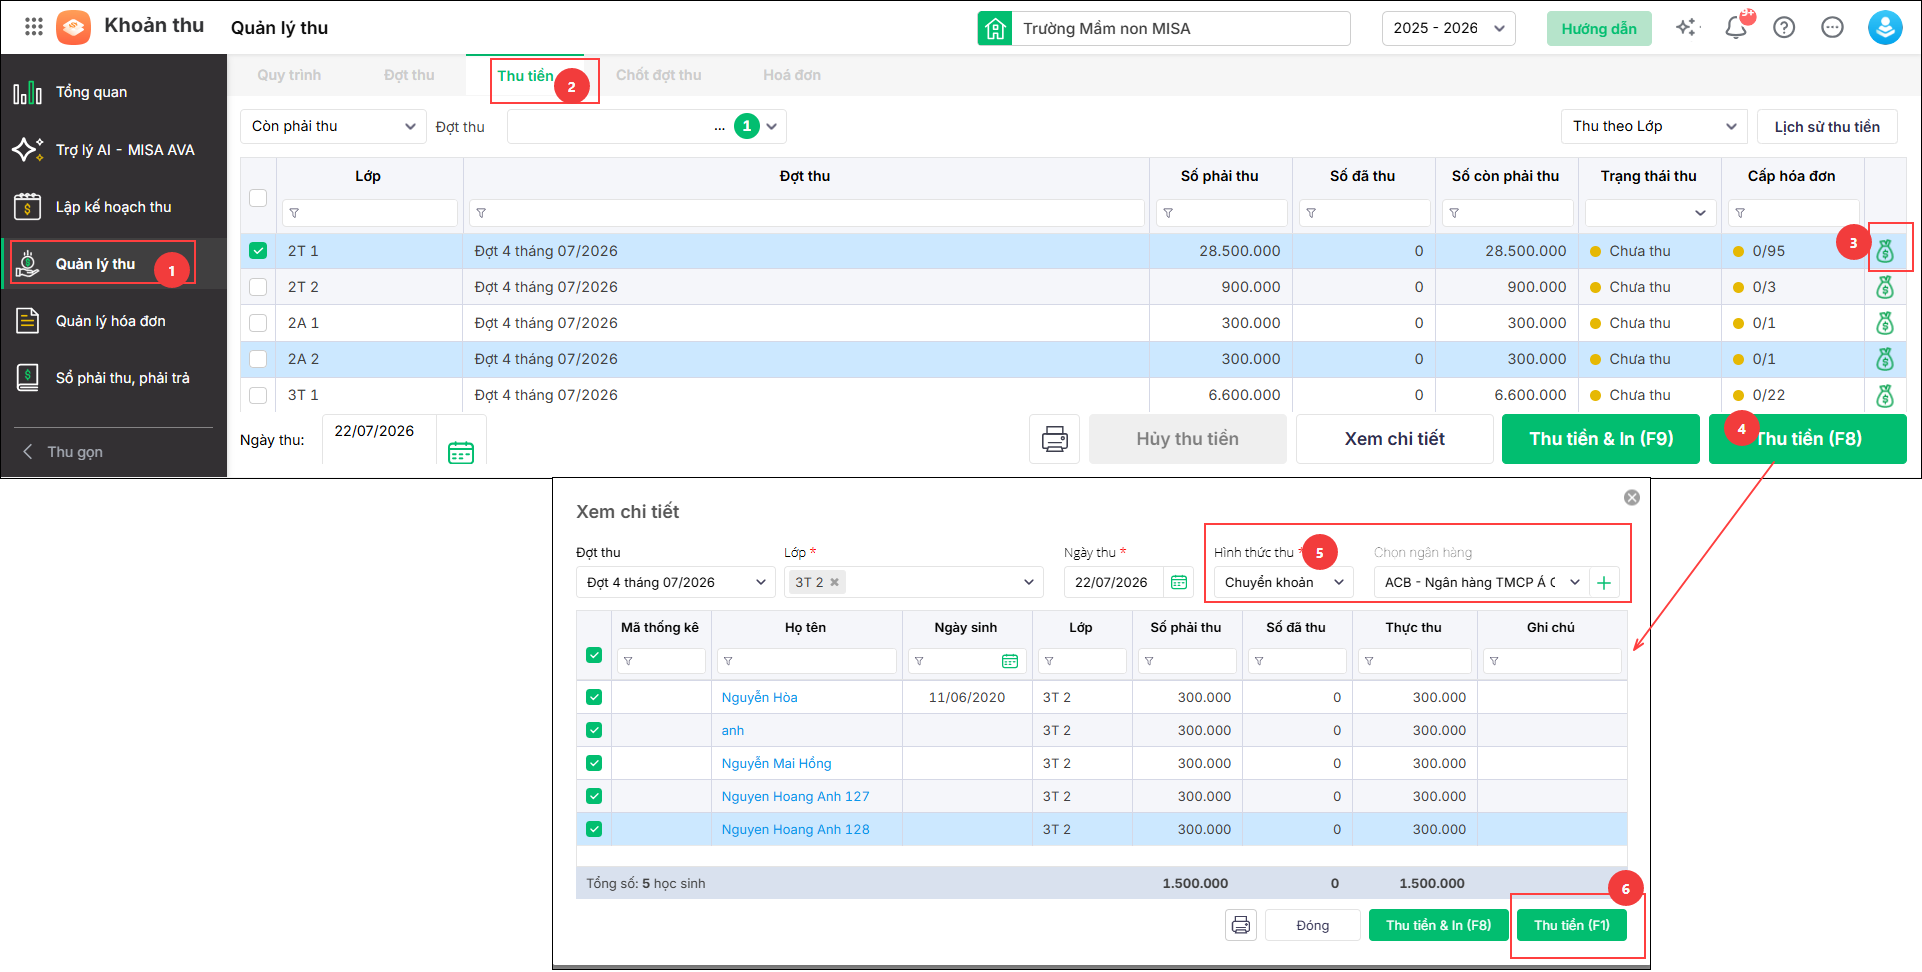Screen dimensions: 1922x972
Task: Open Trợ lý AI - MISA AVA in sidebar
Action: pyautogui.click(x=114, y=150)
